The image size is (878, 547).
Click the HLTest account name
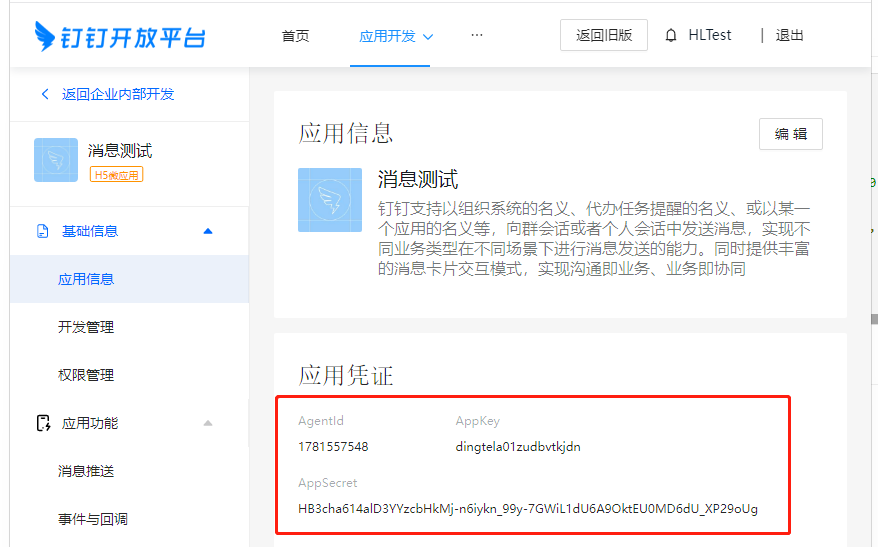pyautogui.click(x=709, y=35)
